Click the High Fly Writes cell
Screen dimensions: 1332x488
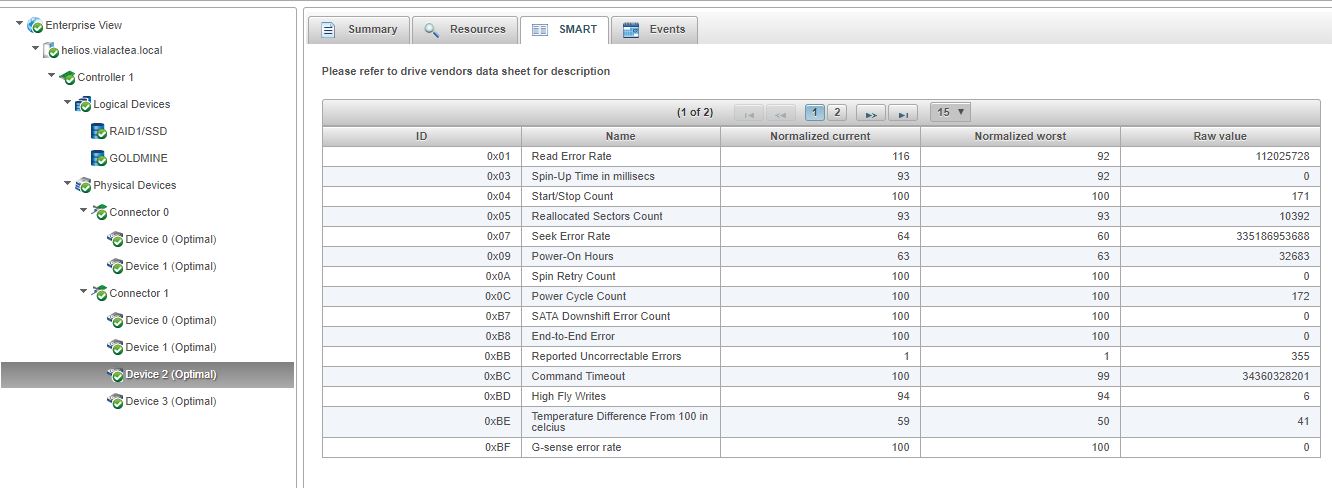coord(621,396)
